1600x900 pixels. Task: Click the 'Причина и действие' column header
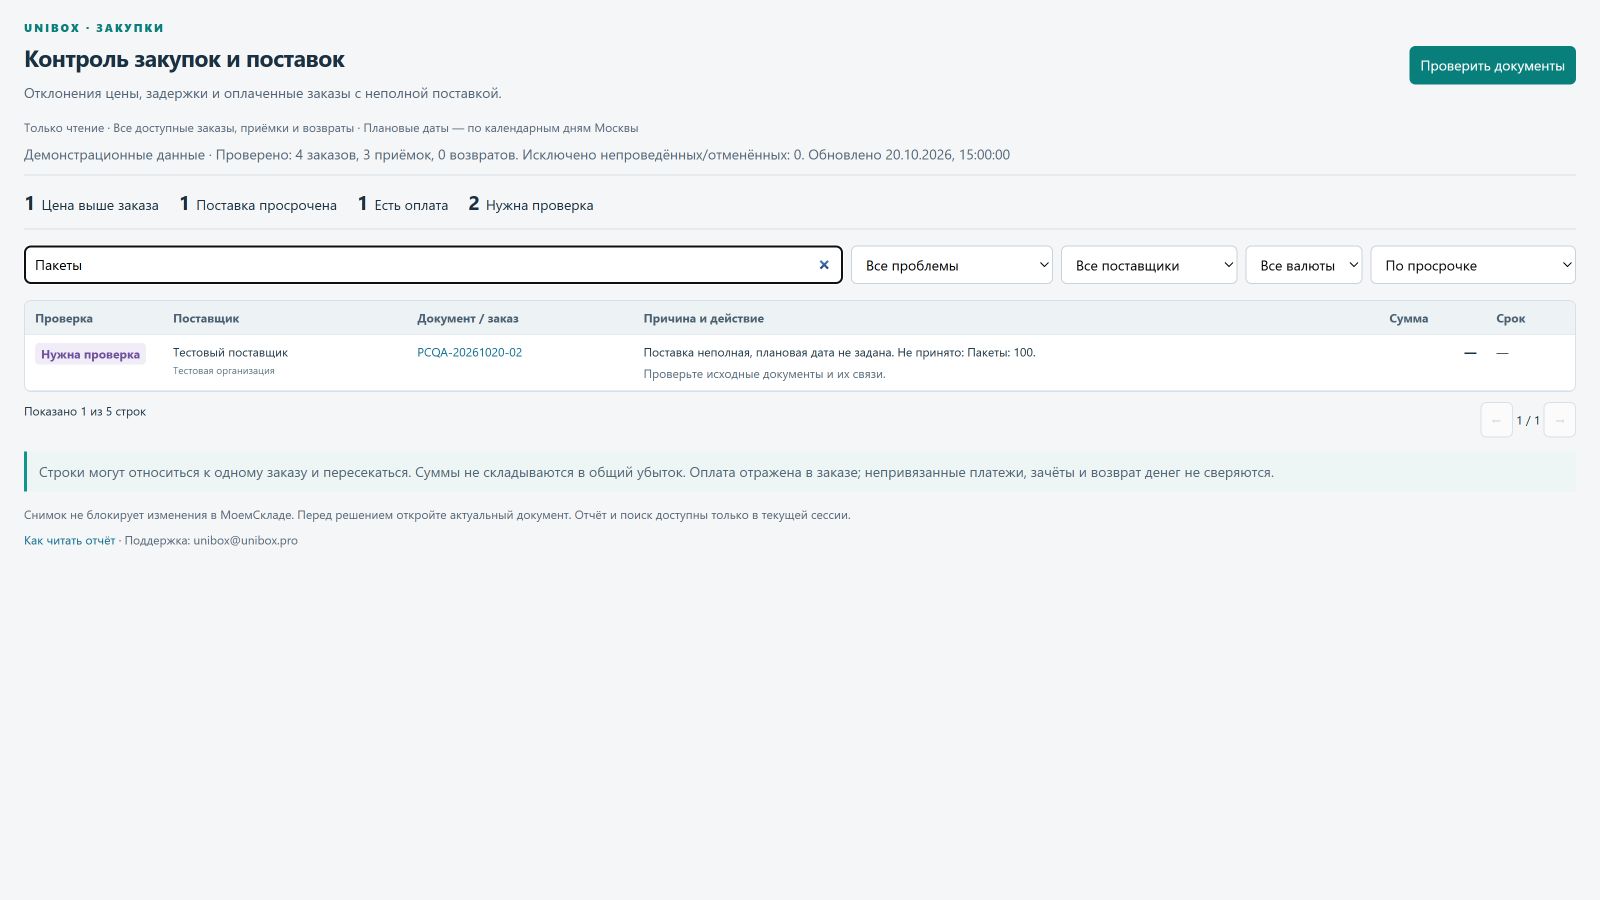click(704, 318)
